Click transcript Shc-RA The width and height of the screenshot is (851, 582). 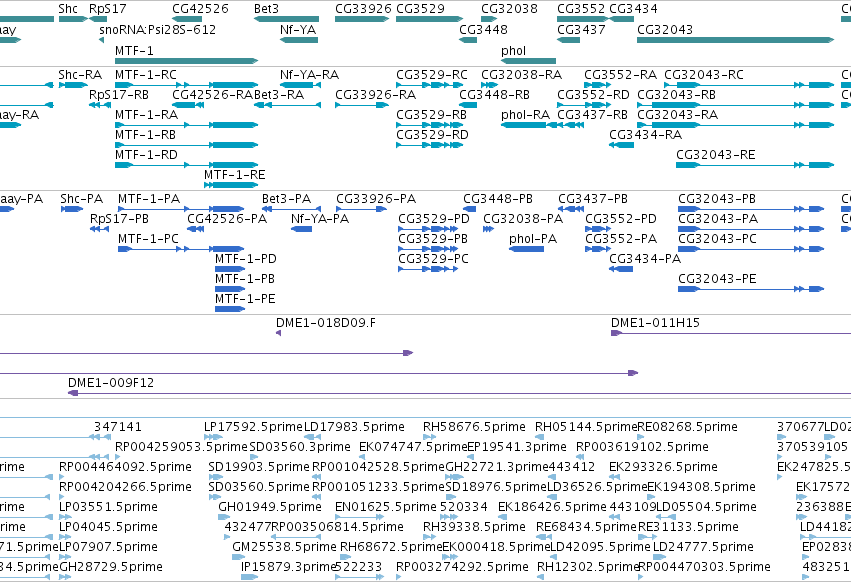(x=73, y=85)
